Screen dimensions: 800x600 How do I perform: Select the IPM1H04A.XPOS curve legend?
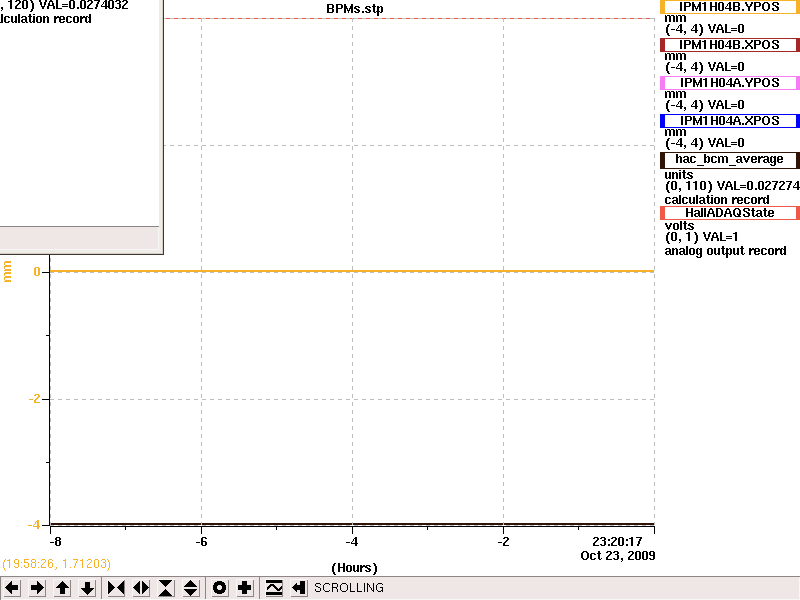(730, 121)
